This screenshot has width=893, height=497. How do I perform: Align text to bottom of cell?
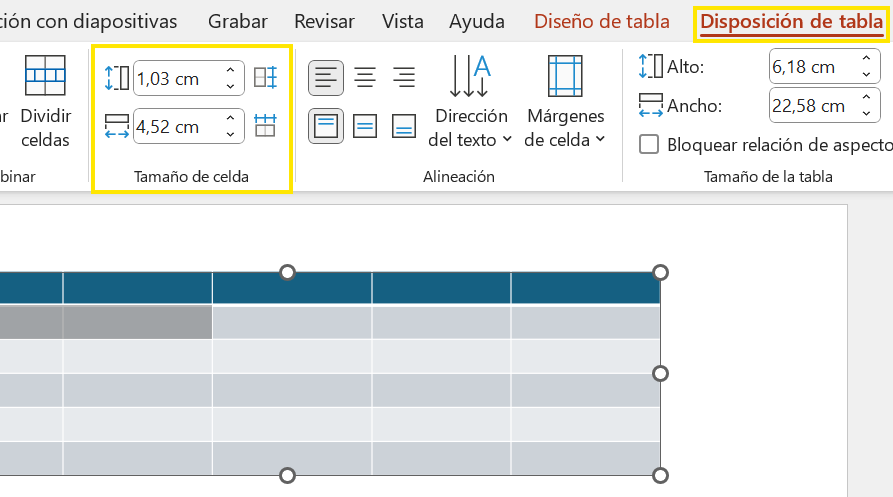point(404,126)
